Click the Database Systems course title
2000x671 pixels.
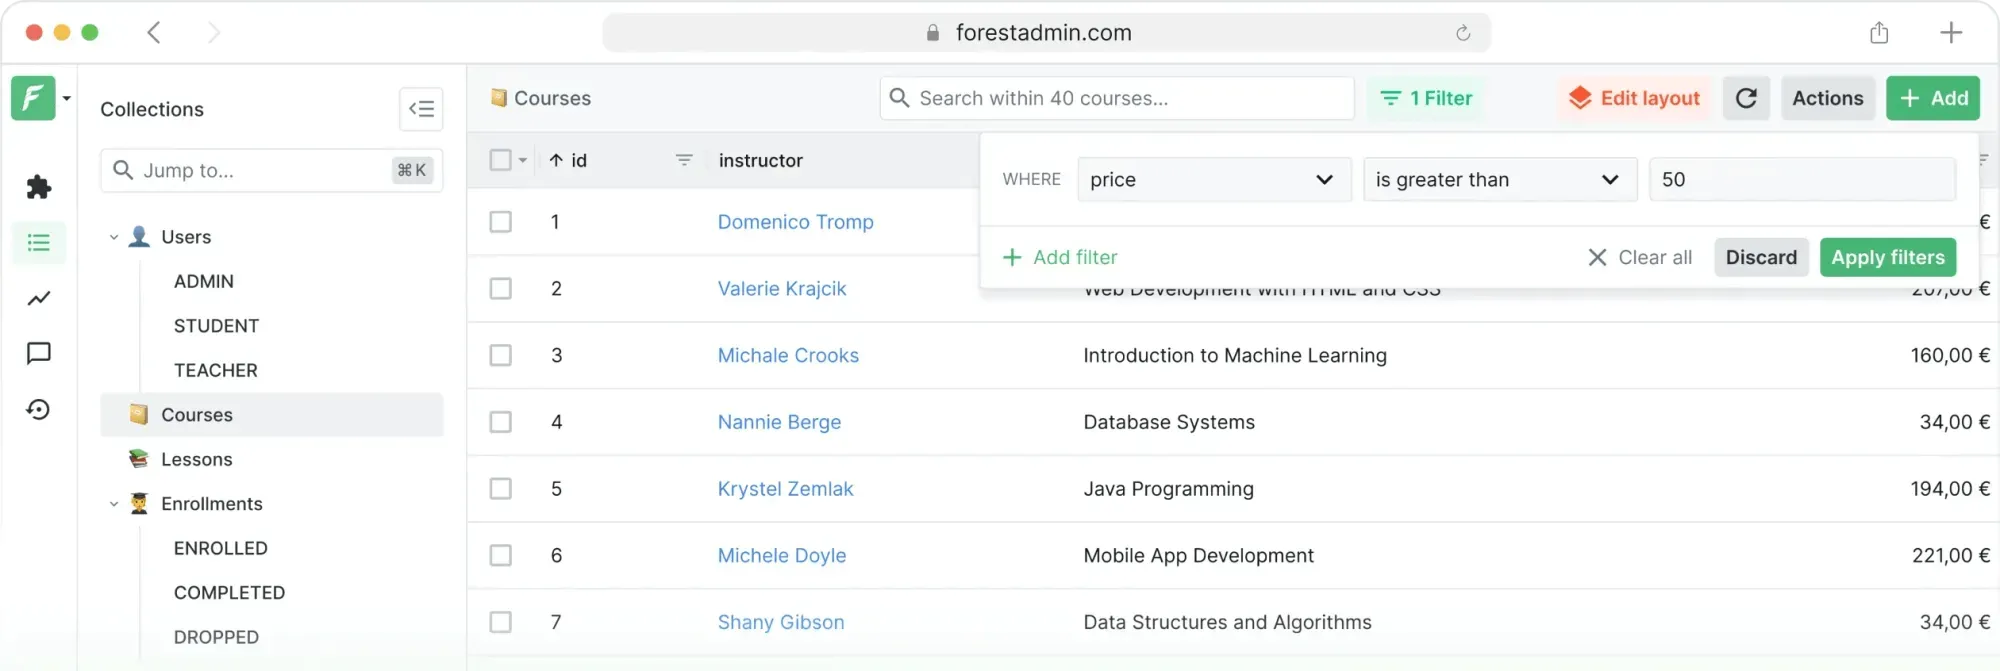pyautogui.click(x=1169, y=422)
